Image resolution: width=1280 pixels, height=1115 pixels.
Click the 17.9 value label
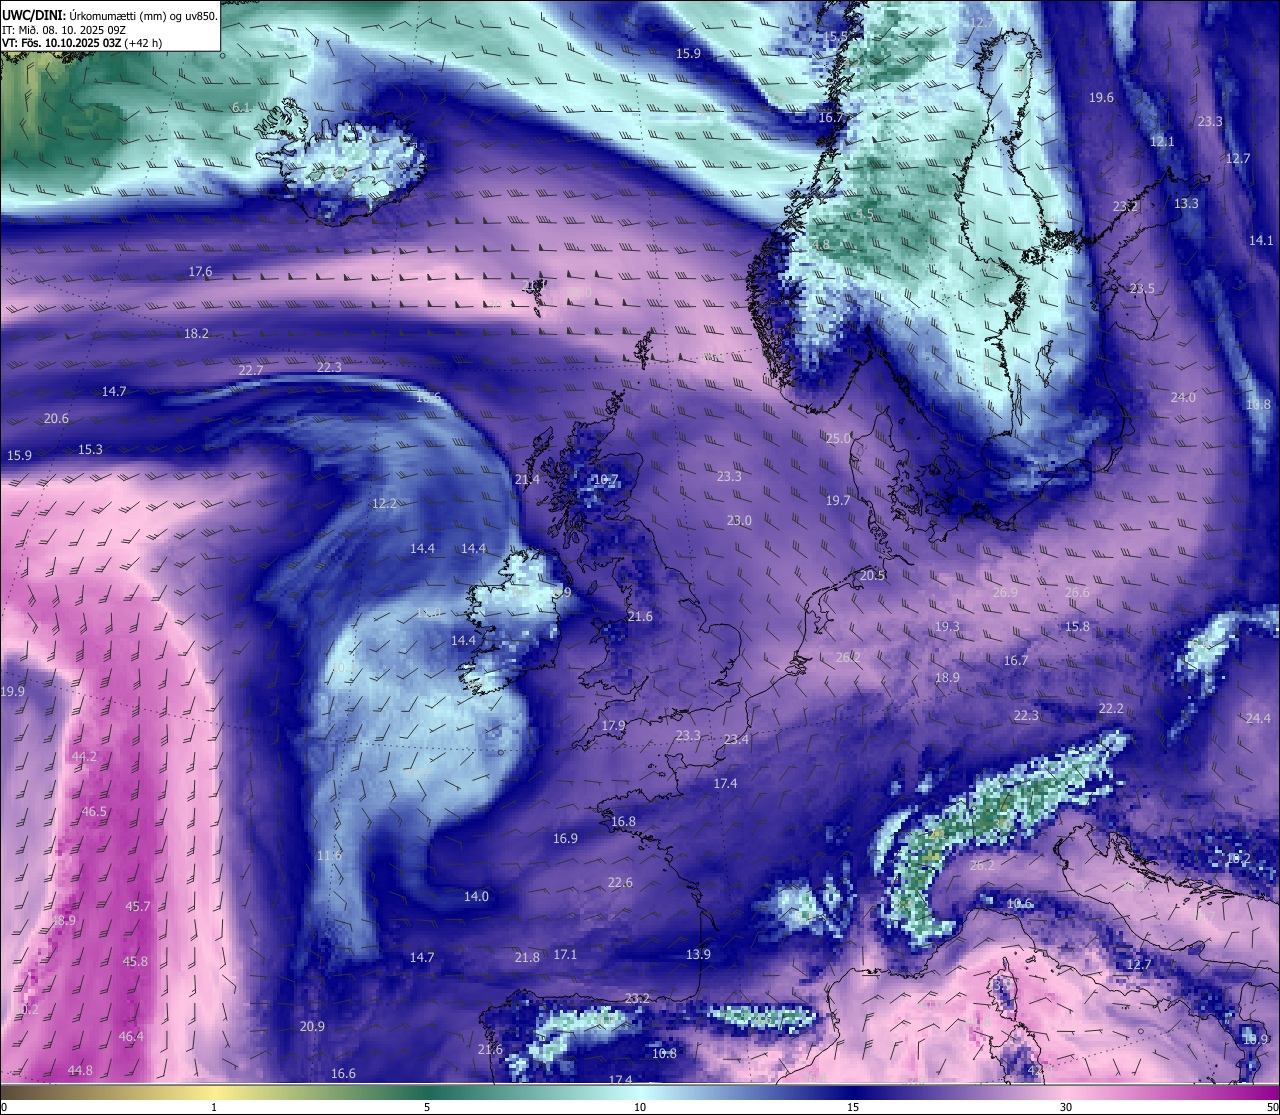pos(613,725)
